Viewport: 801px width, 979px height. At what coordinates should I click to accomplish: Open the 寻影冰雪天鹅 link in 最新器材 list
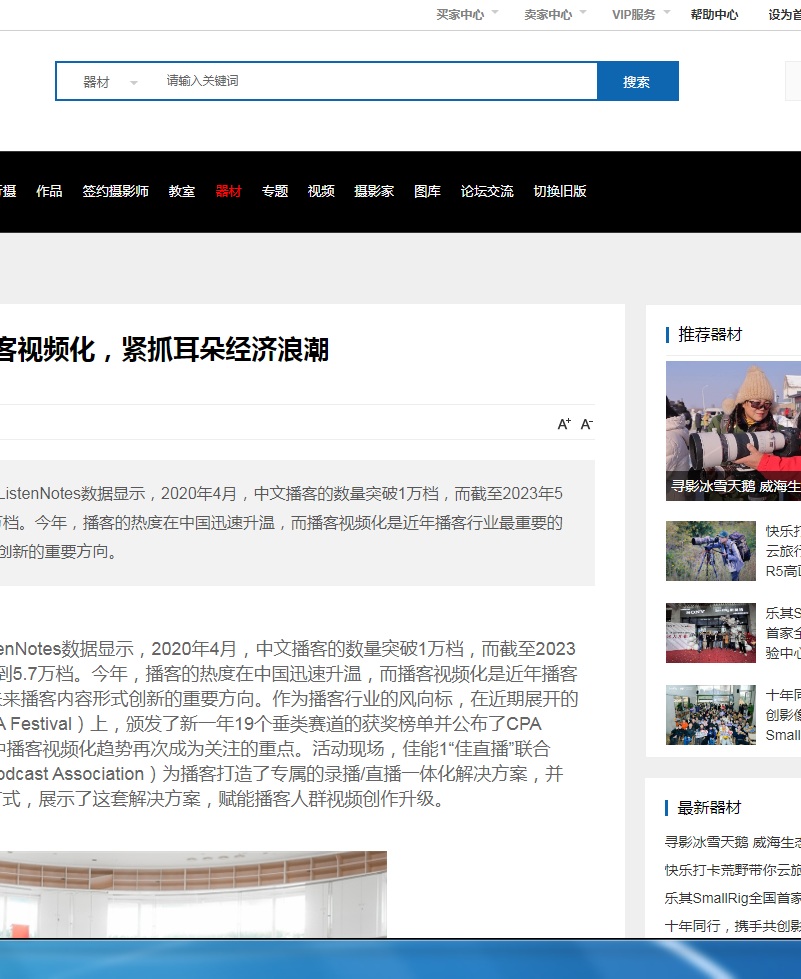point(732,842)
